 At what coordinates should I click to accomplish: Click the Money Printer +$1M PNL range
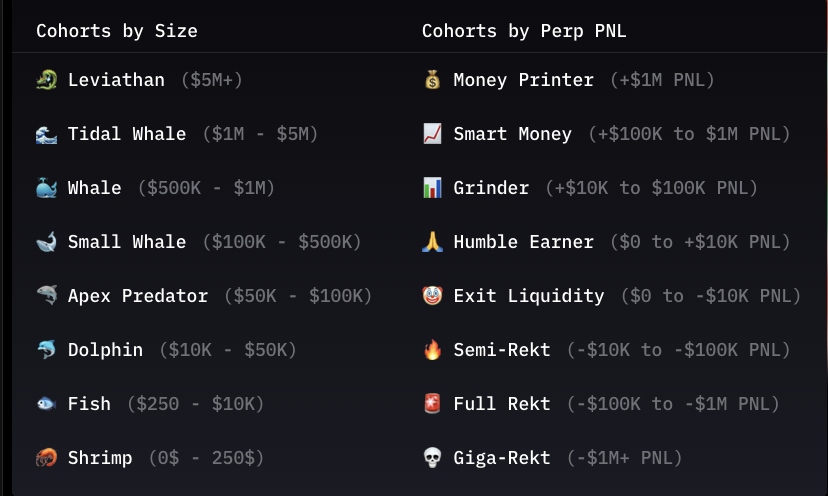click(x=662, y=80)
